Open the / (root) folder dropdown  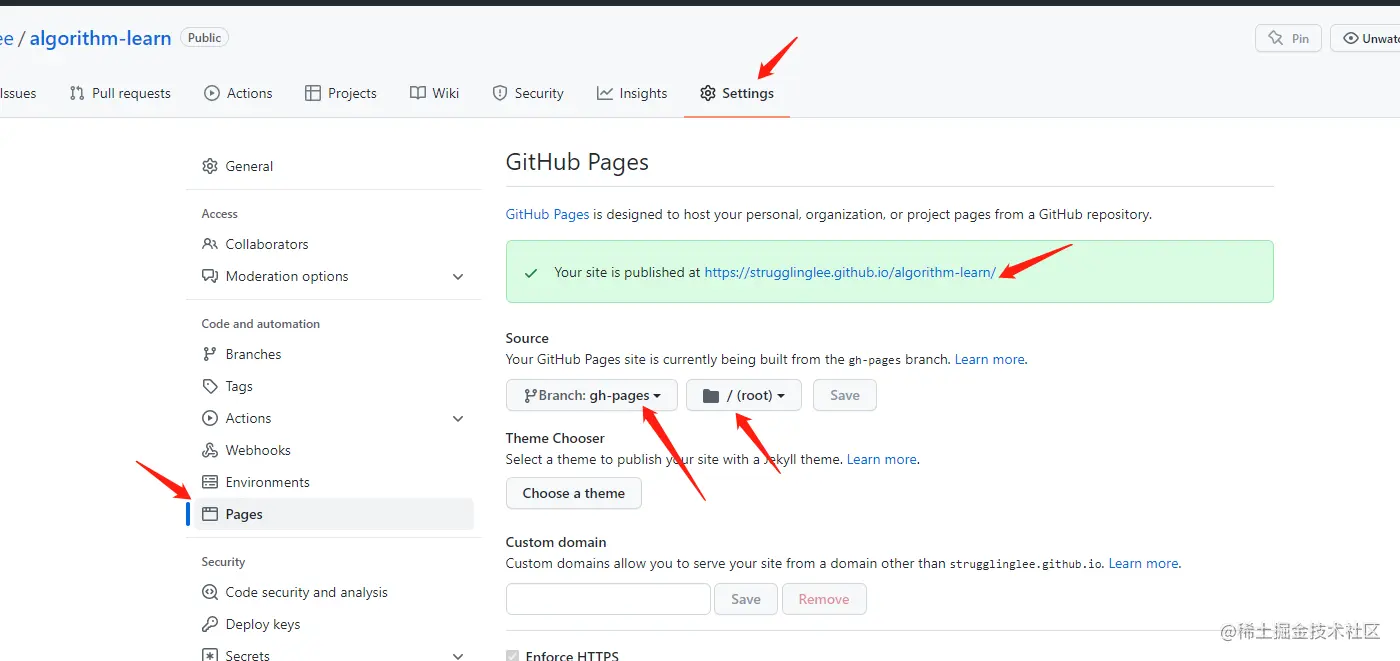pyautogui.click(x=744, y=395)
